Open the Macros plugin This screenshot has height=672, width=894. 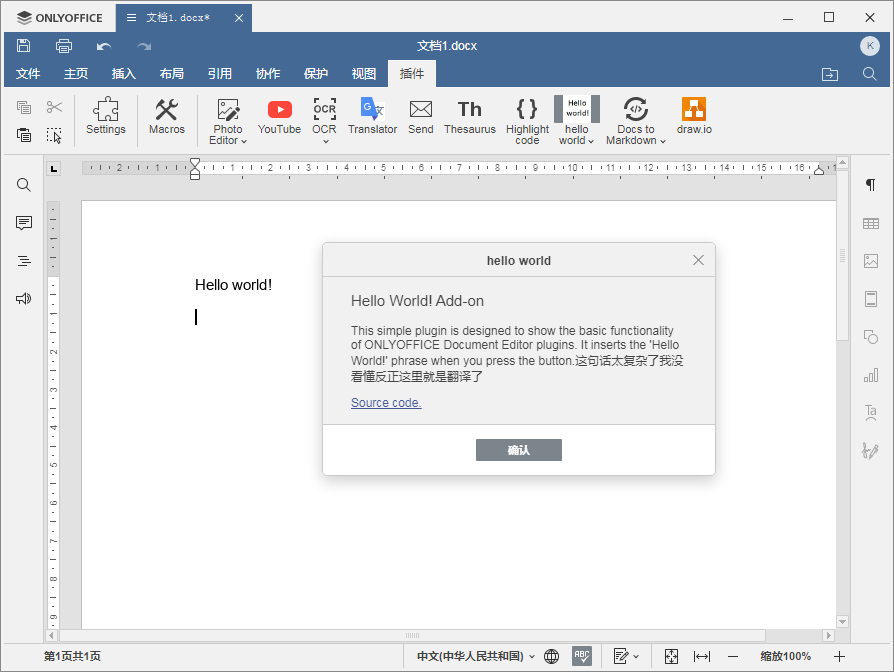[x=167, y=116]
